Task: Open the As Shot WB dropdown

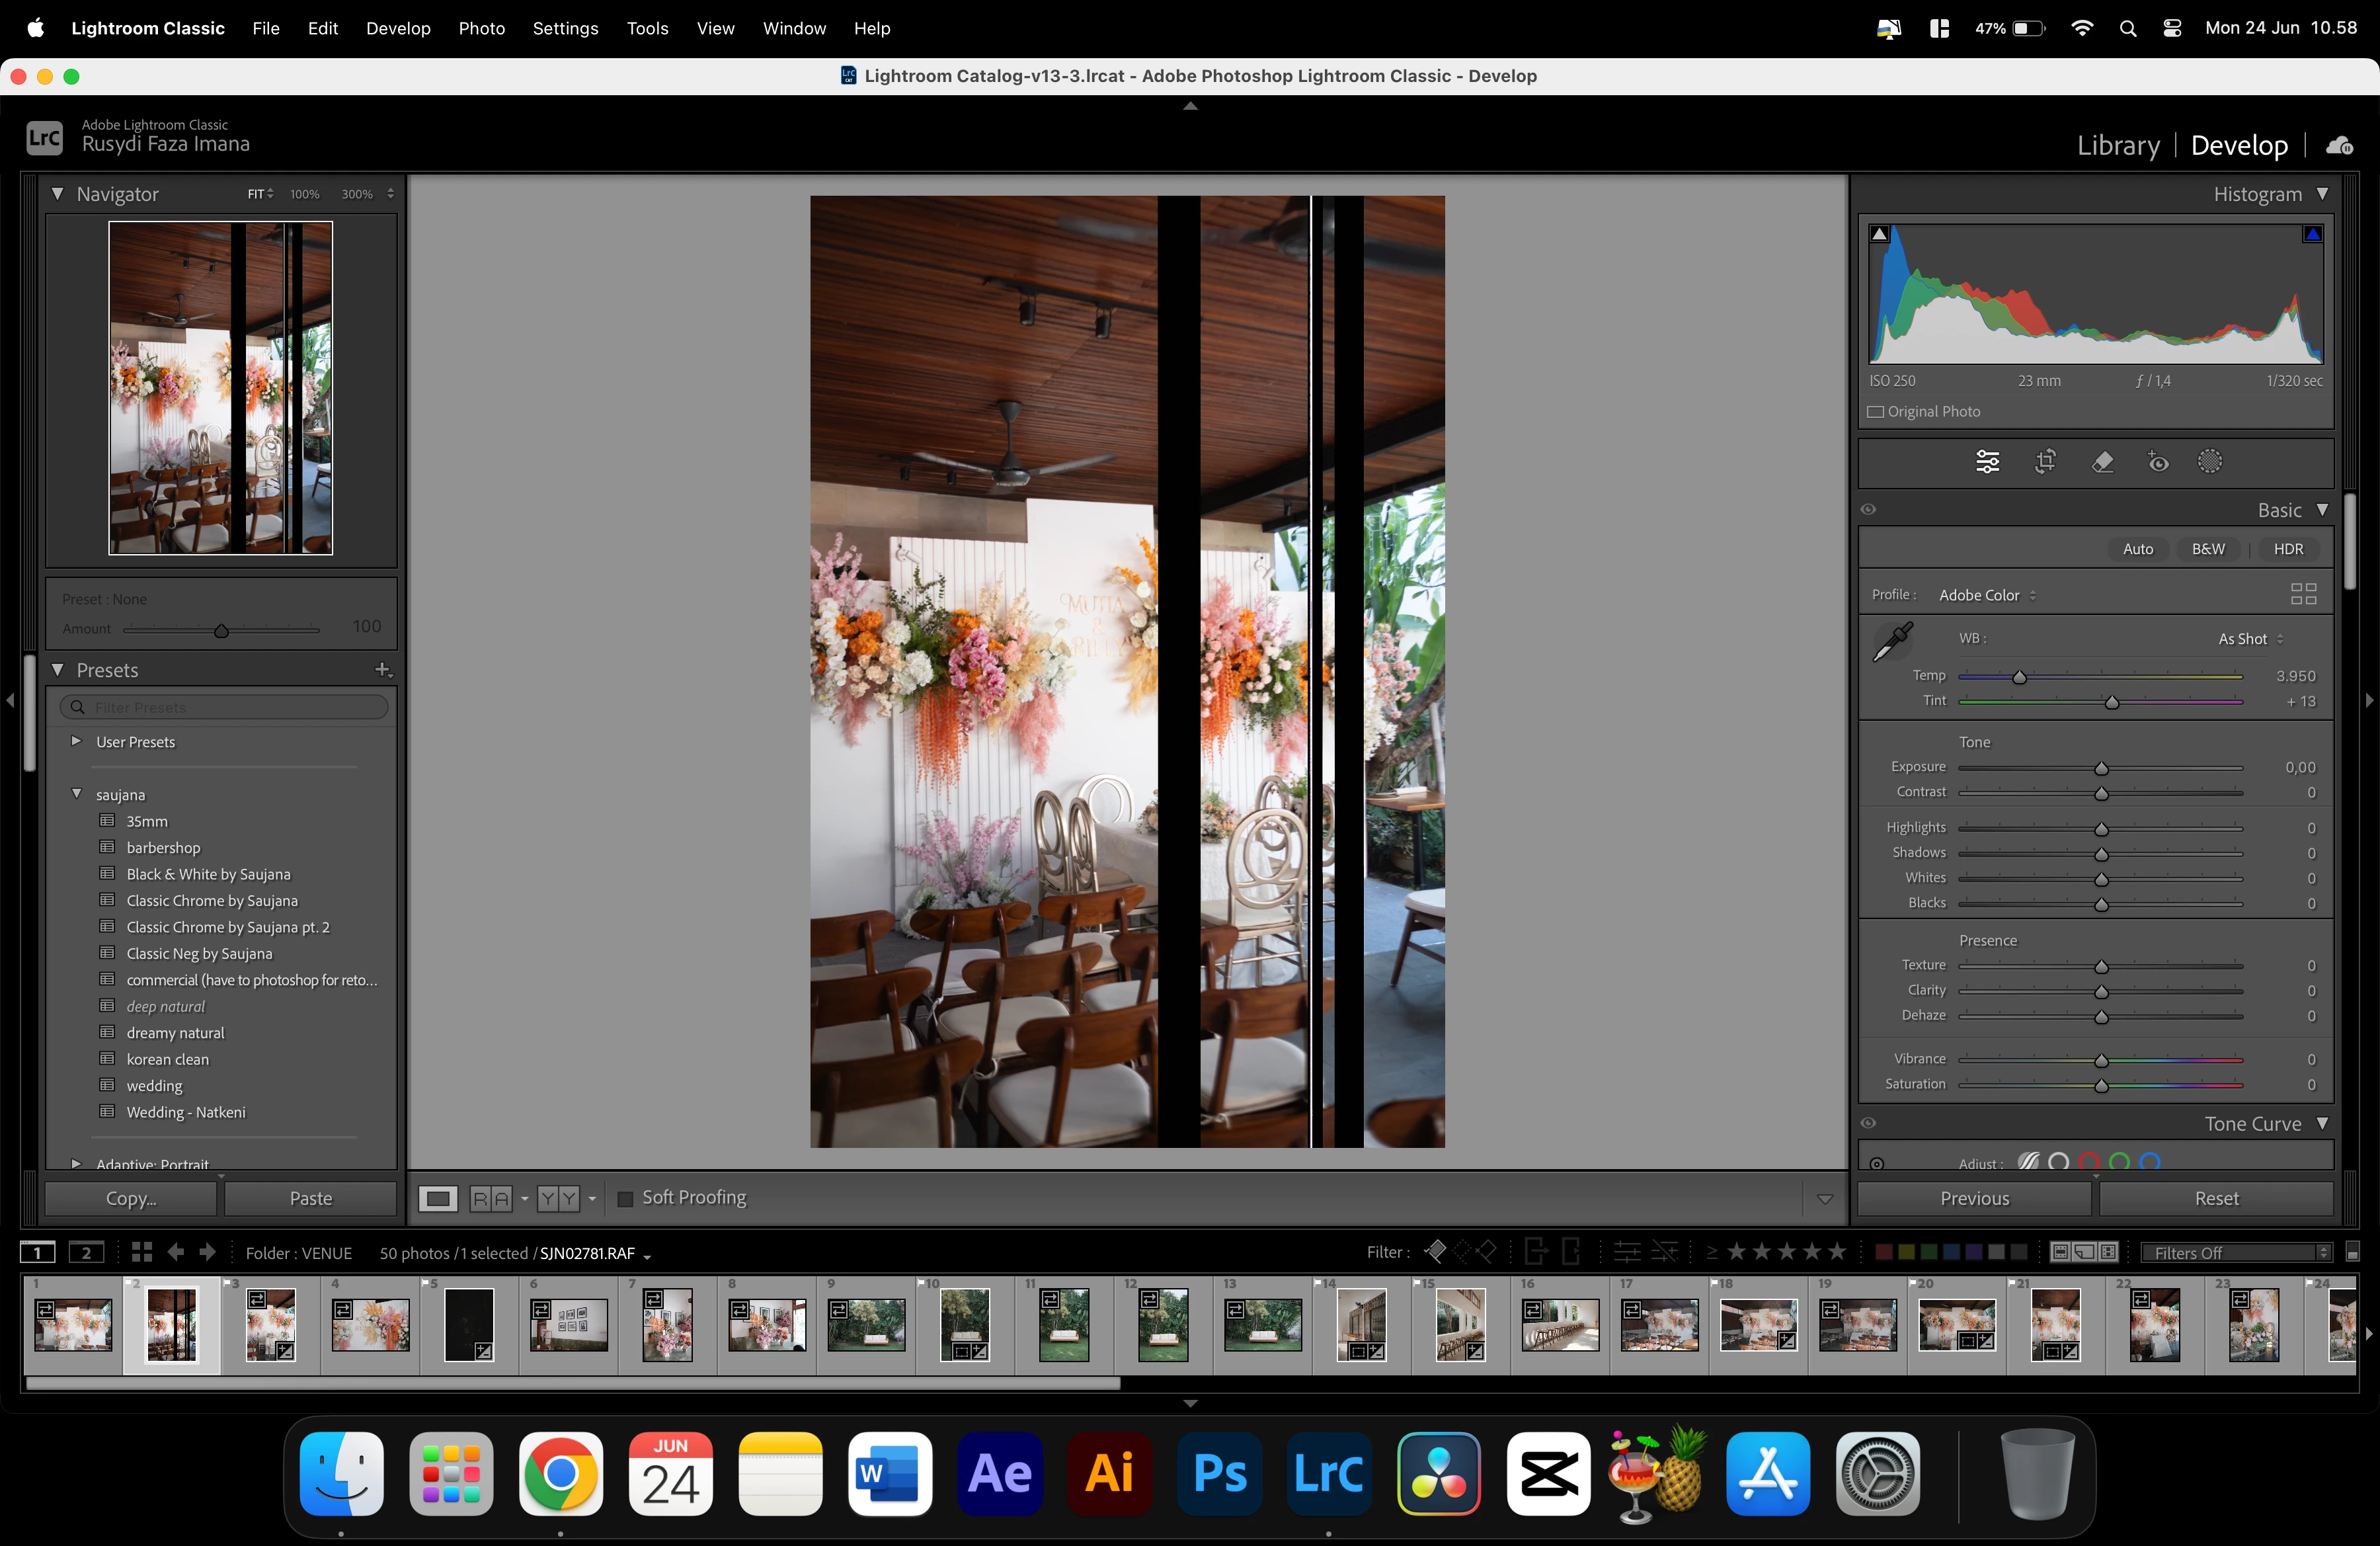Action: point(2250,639)
